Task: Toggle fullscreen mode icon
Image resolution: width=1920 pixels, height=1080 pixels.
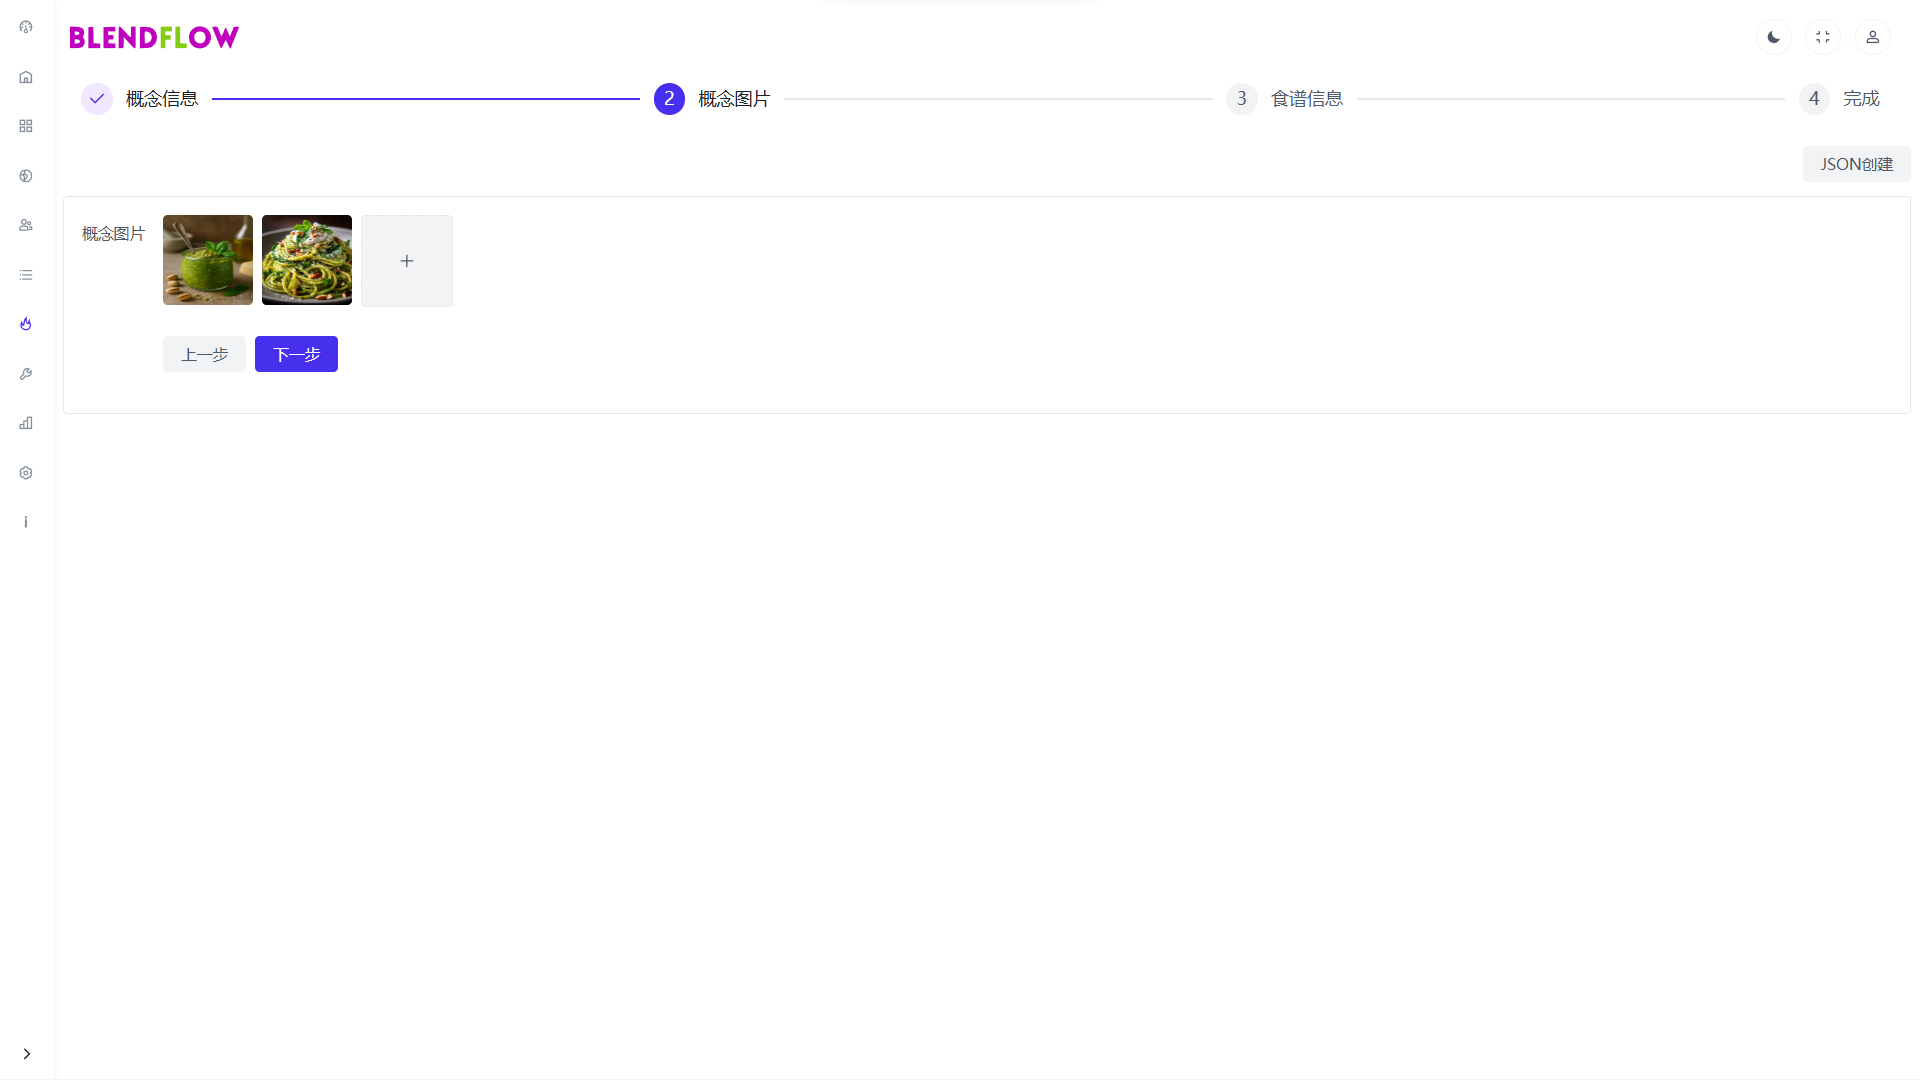Action: click(x=1823, y=37)
